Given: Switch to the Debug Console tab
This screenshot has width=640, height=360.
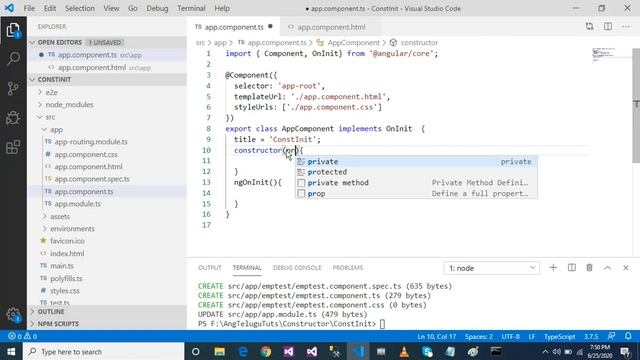Looking at the screenshot, I should pyautogui.click(x=297, y=268).
